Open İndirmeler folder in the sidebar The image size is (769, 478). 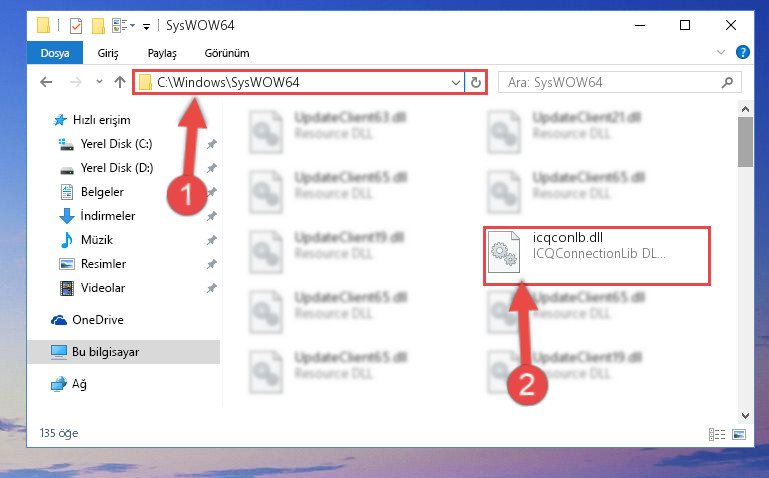click(107, 216)
